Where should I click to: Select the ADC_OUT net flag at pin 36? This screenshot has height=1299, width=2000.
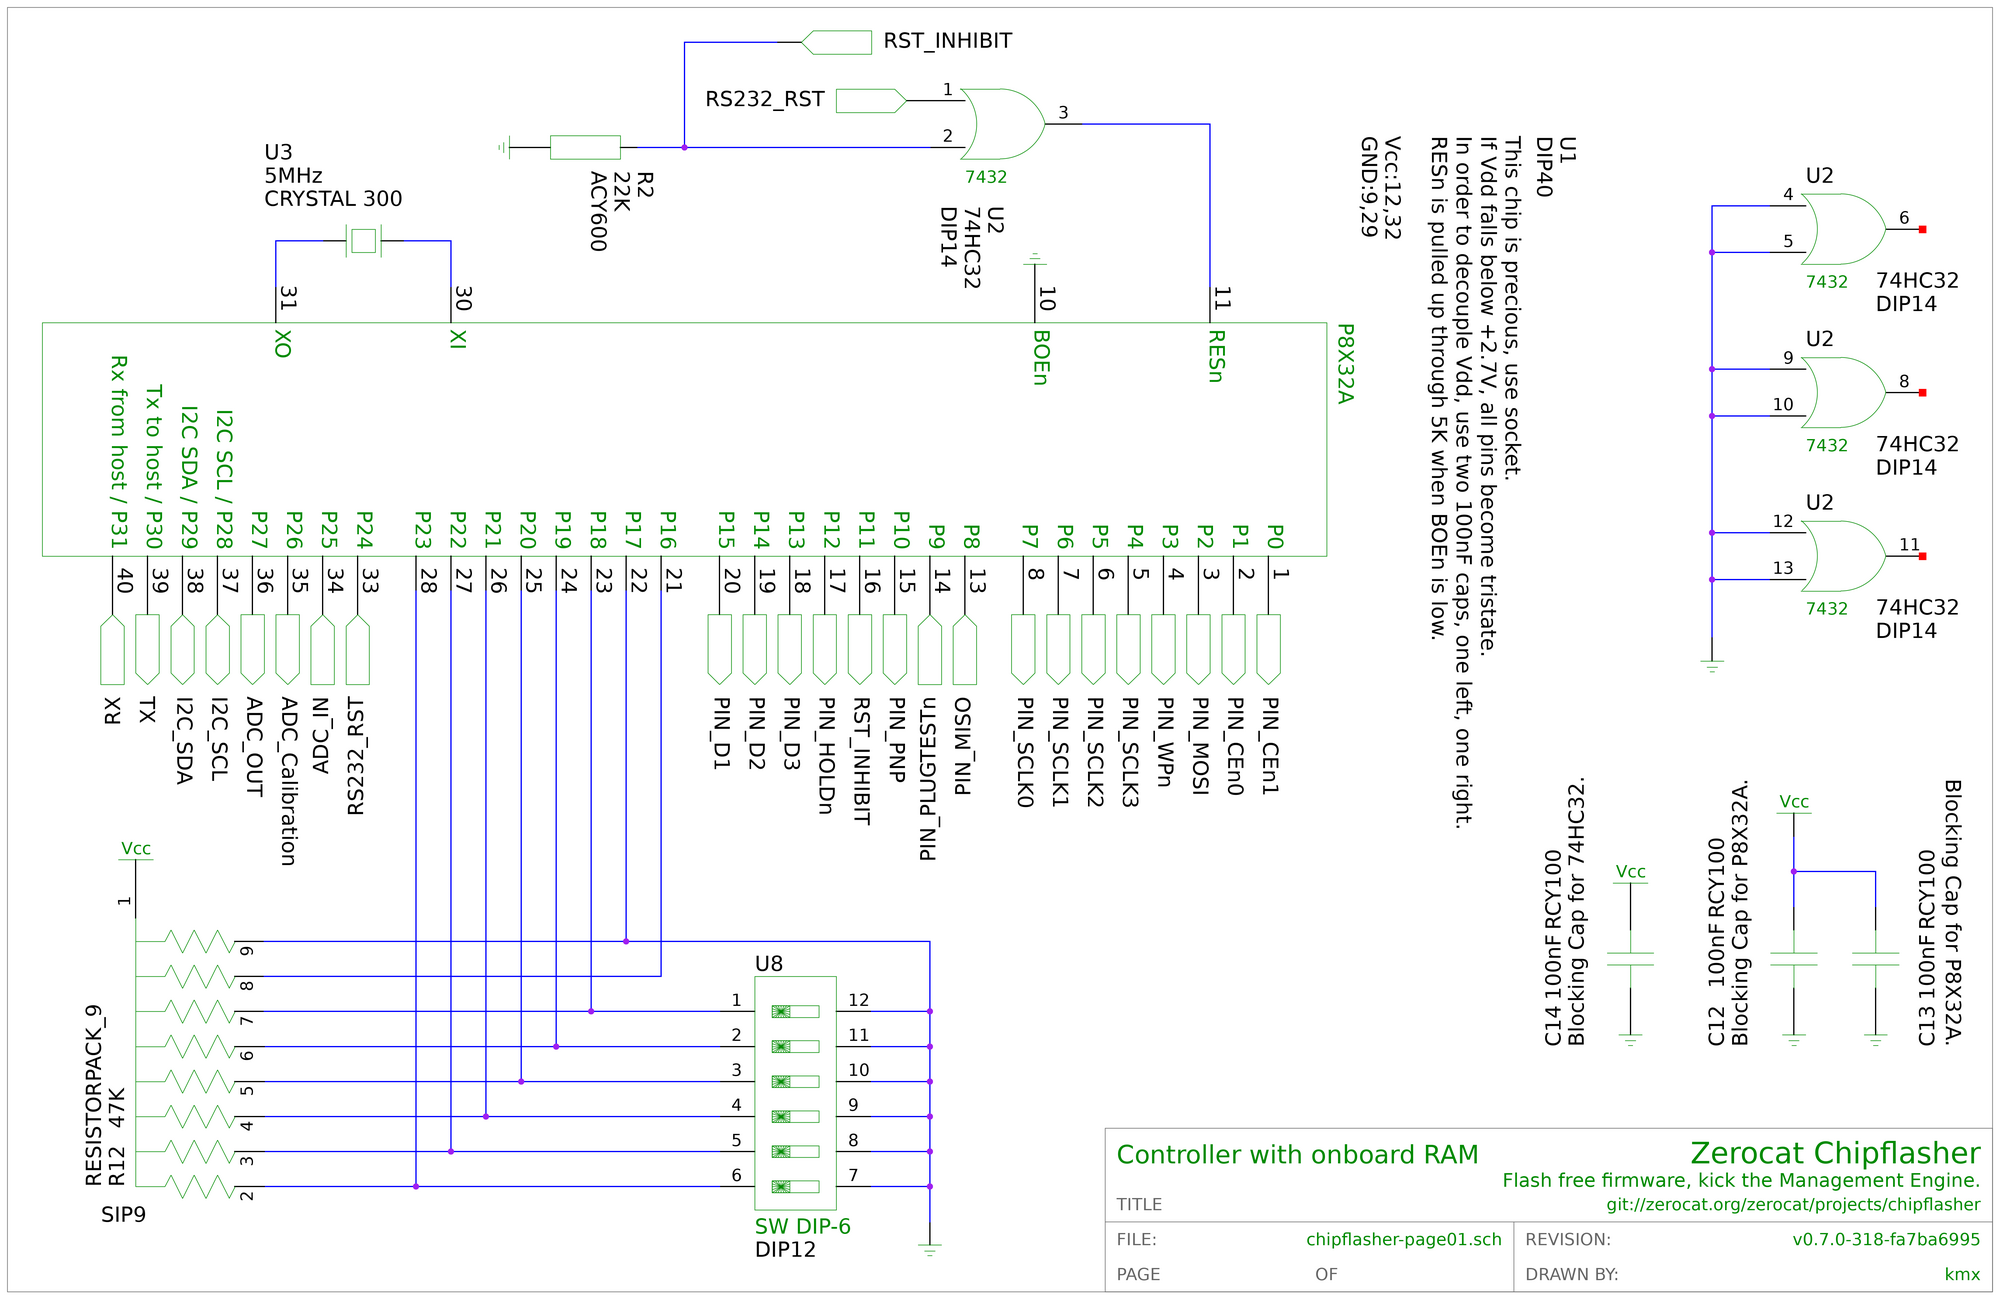tap(253, 650)
